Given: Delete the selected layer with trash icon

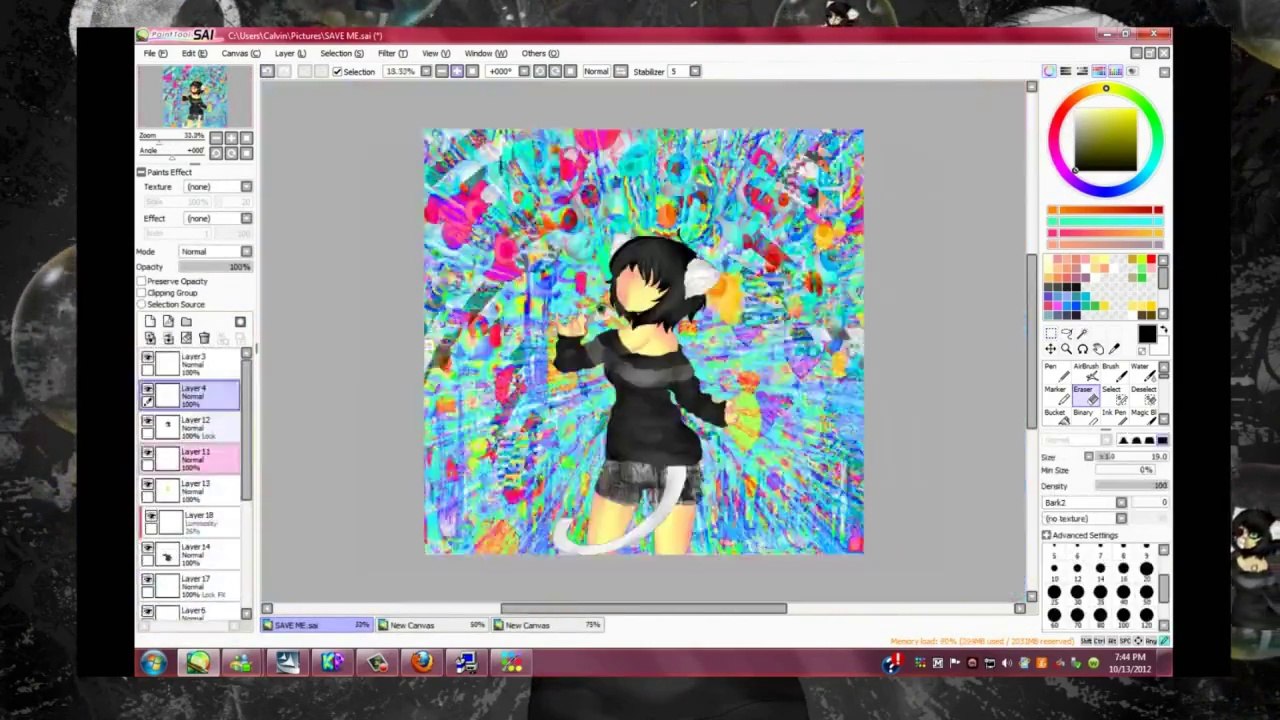Looking at the screenshot, I should (x=204, y=339).
